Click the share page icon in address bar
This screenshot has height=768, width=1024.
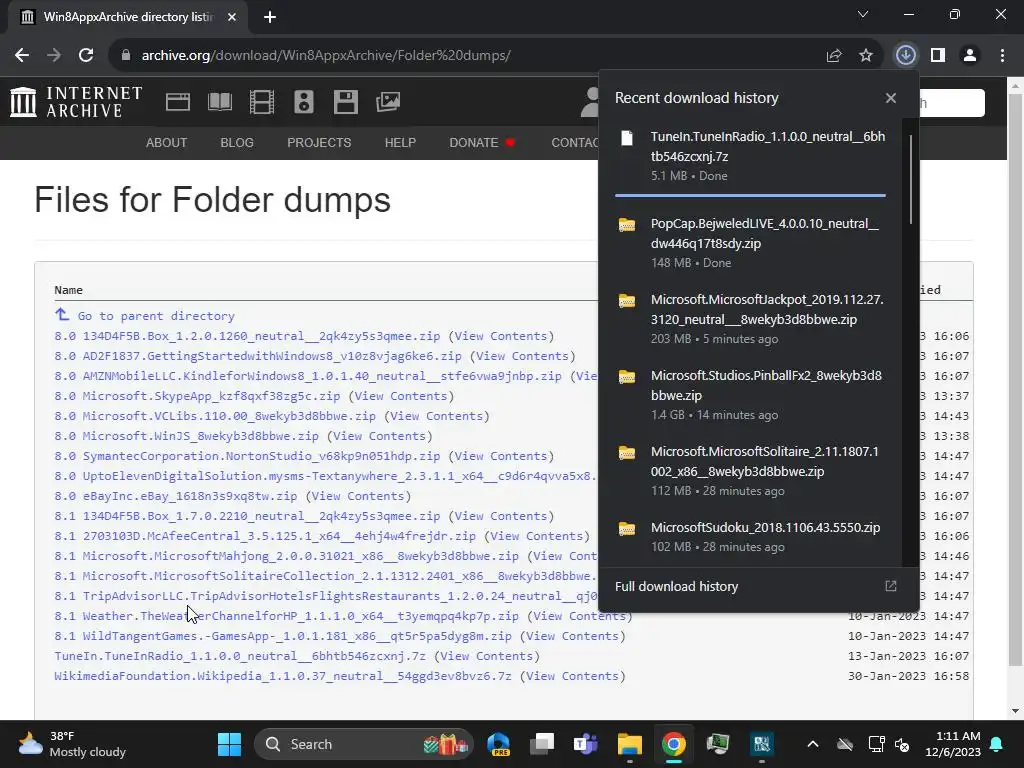tap(834, 56)
